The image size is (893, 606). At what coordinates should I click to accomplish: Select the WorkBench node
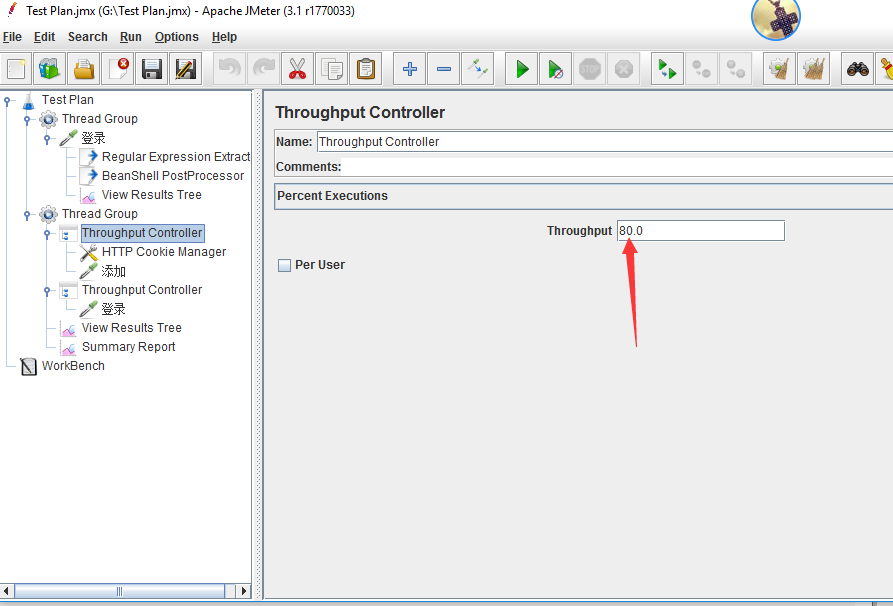point(73,366)
